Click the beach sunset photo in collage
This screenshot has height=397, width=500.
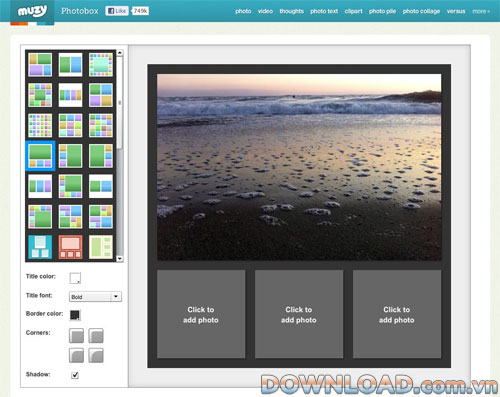[299, 167]
